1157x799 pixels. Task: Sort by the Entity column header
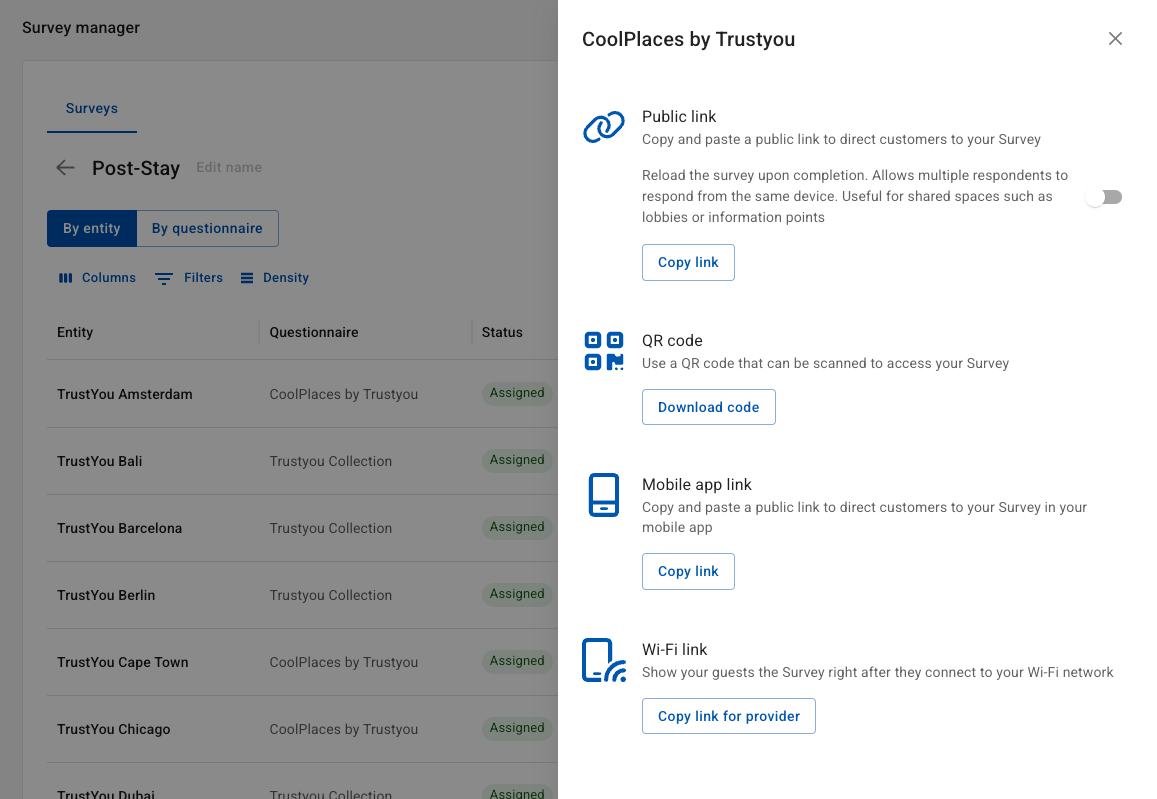tap(75, 333)
